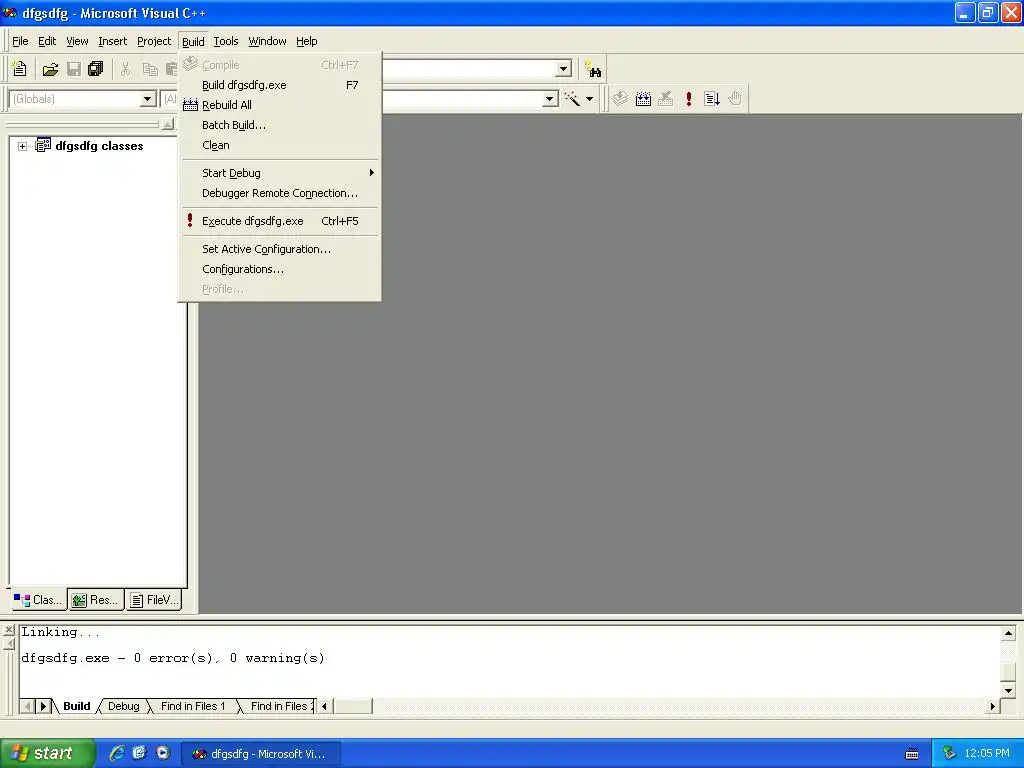The width and height of the screenshot is (1024, 768).
Task: Click the Save disk icon
Action: pyautogui.click(x=74, y=69)
